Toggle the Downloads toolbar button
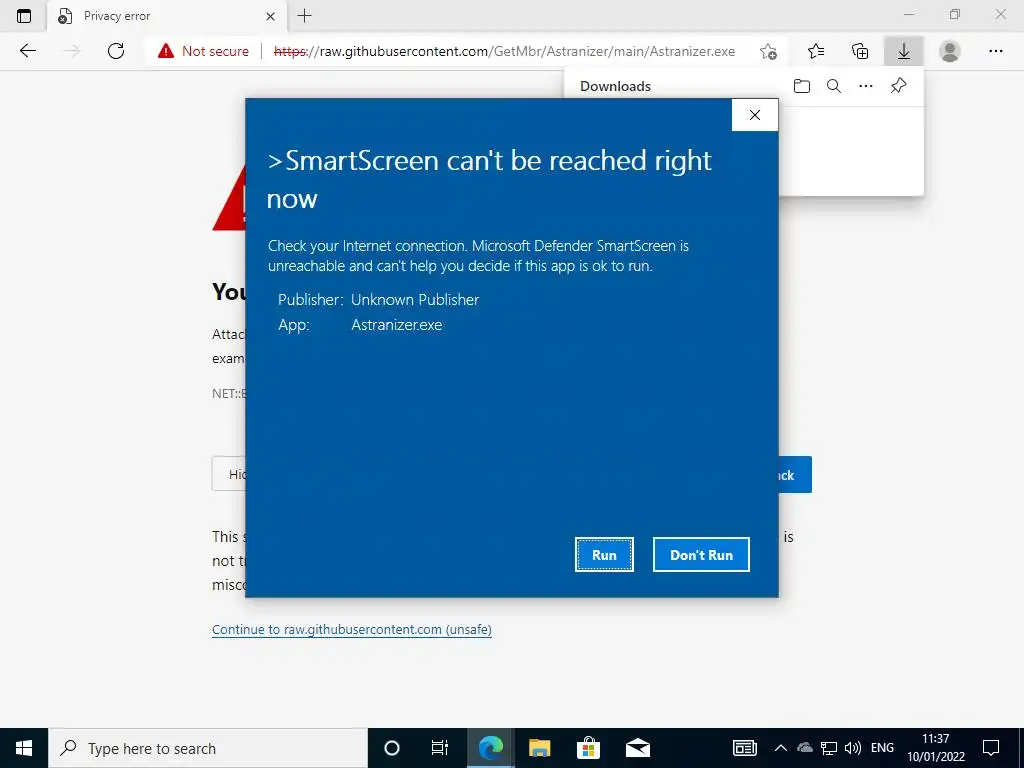The height and width of the screenshot is (768, 1024). pyautogui.click(x=904, y=51)
